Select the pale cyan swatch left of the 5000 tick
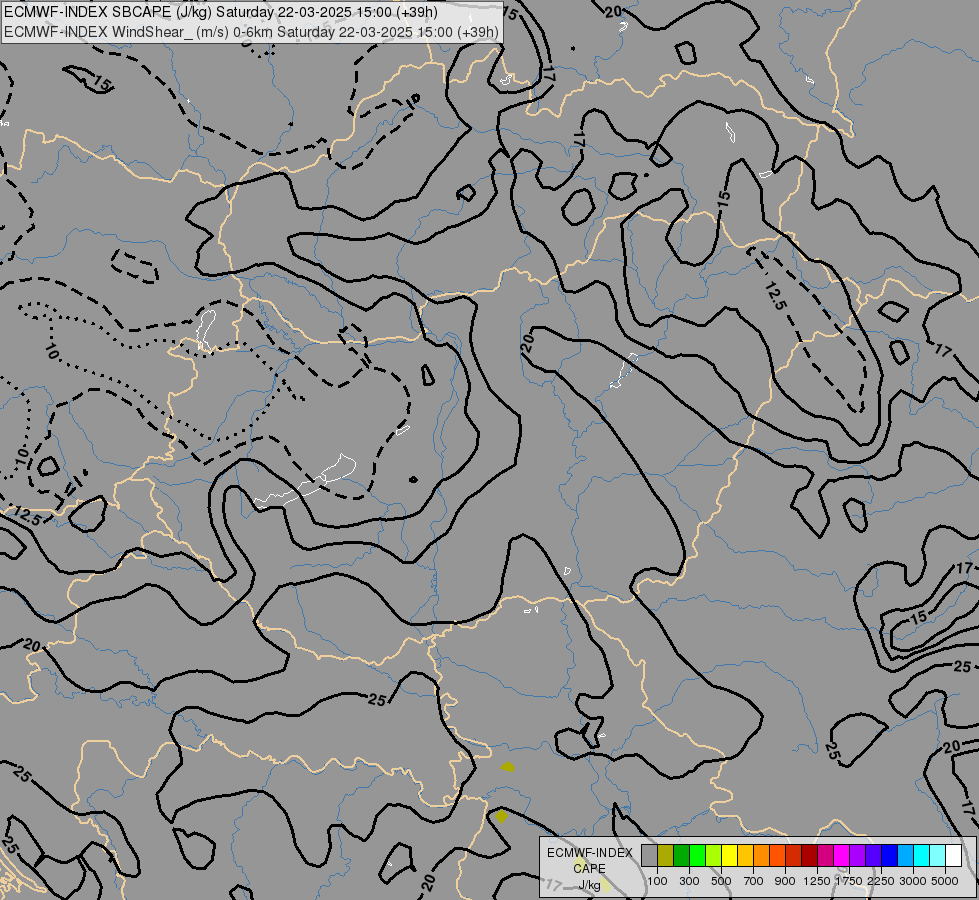This screenshot has height=900, width=979. tap(937, 855)
